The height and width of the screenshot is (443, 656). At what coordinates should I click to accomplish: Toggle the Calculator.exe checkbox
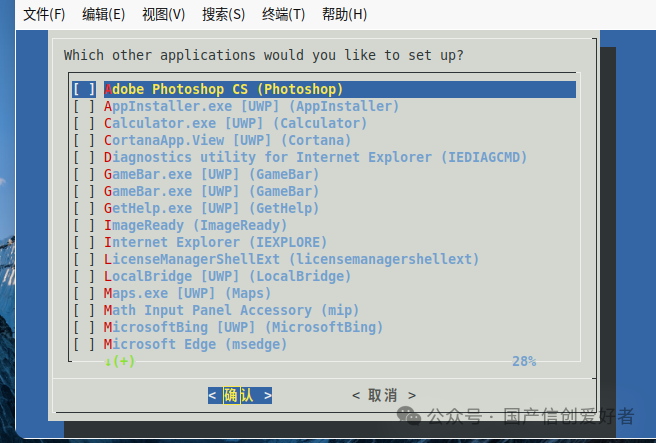pyautogui.click(x=84, y=123)
